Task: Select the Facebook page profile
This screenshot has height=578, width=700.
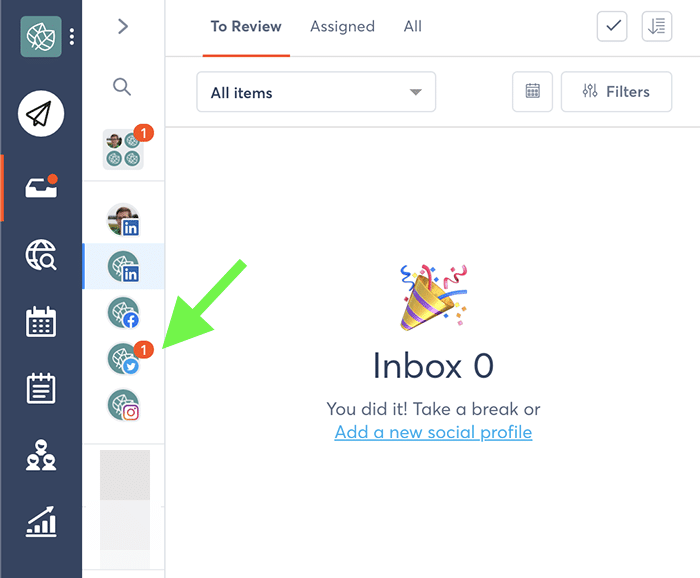Action: click(124, 313)
